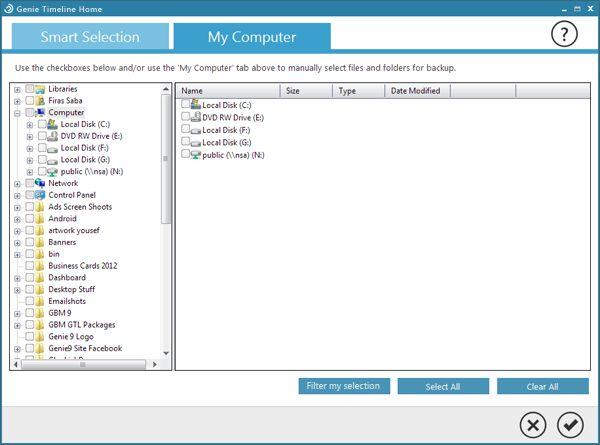Sort by the Size column header
600x445 pixels.
(x=307, y=91)
